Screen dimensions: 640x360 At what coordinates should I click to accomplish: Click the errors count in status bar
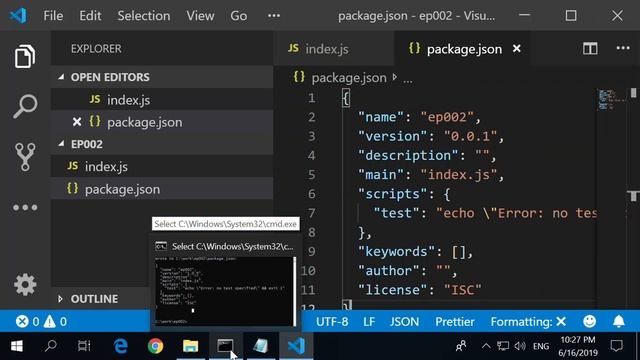28,322
